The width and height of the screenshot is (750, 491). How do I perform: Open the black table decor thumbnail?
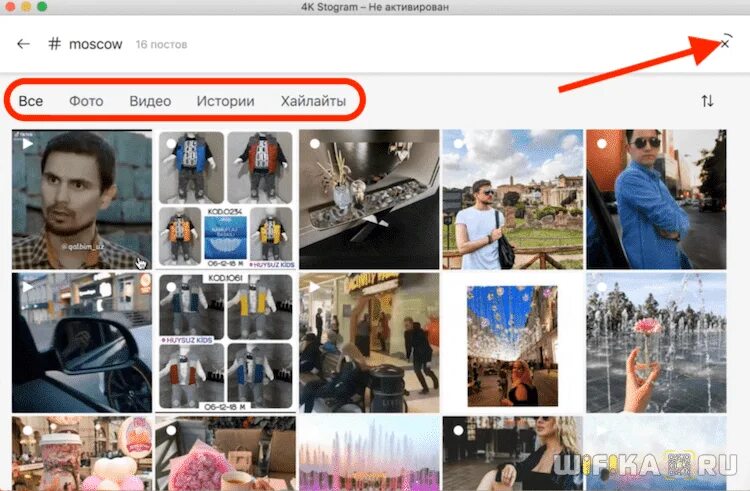(x=369, y=199)
